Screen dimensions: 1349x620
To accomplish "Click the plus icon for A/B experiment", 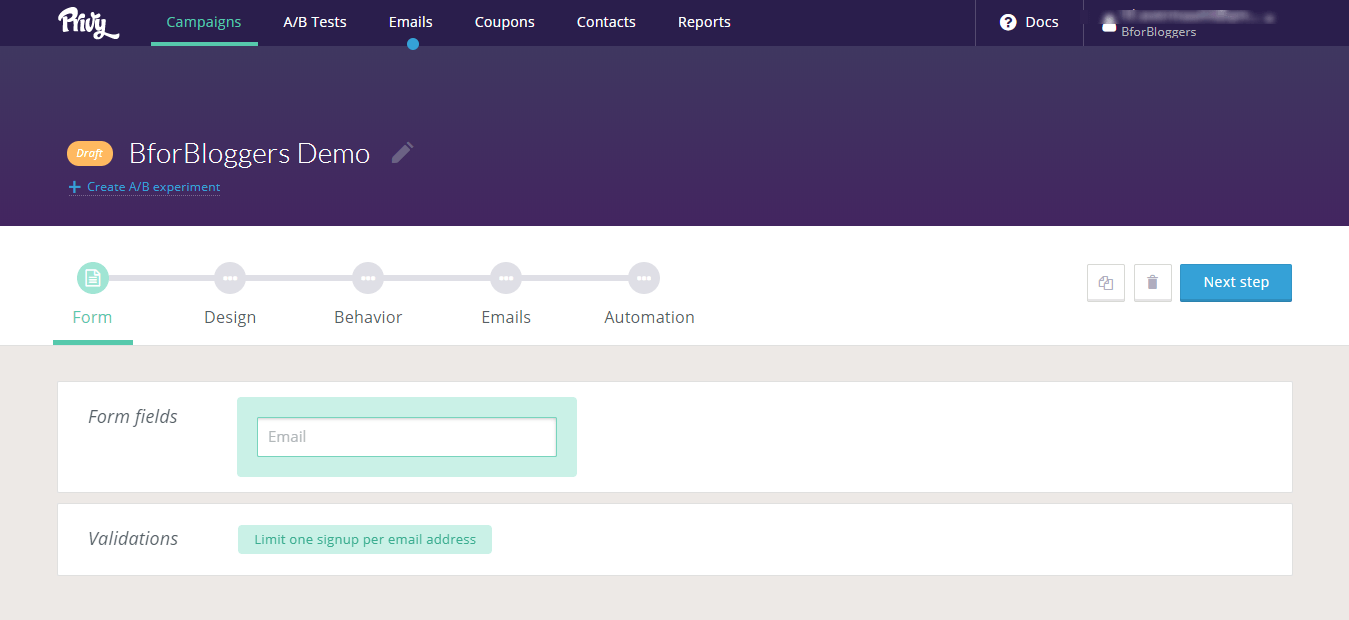I will (x=74, y=187).
